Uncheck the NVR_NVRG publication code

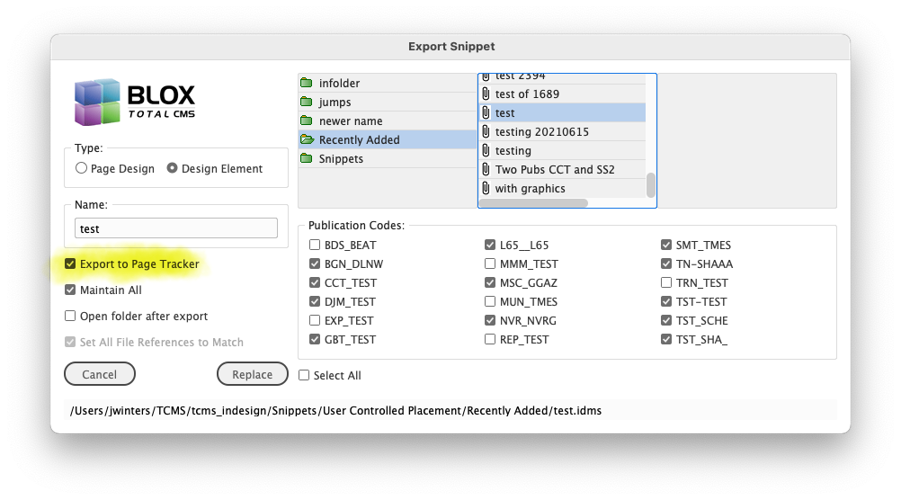pos(490,320)
